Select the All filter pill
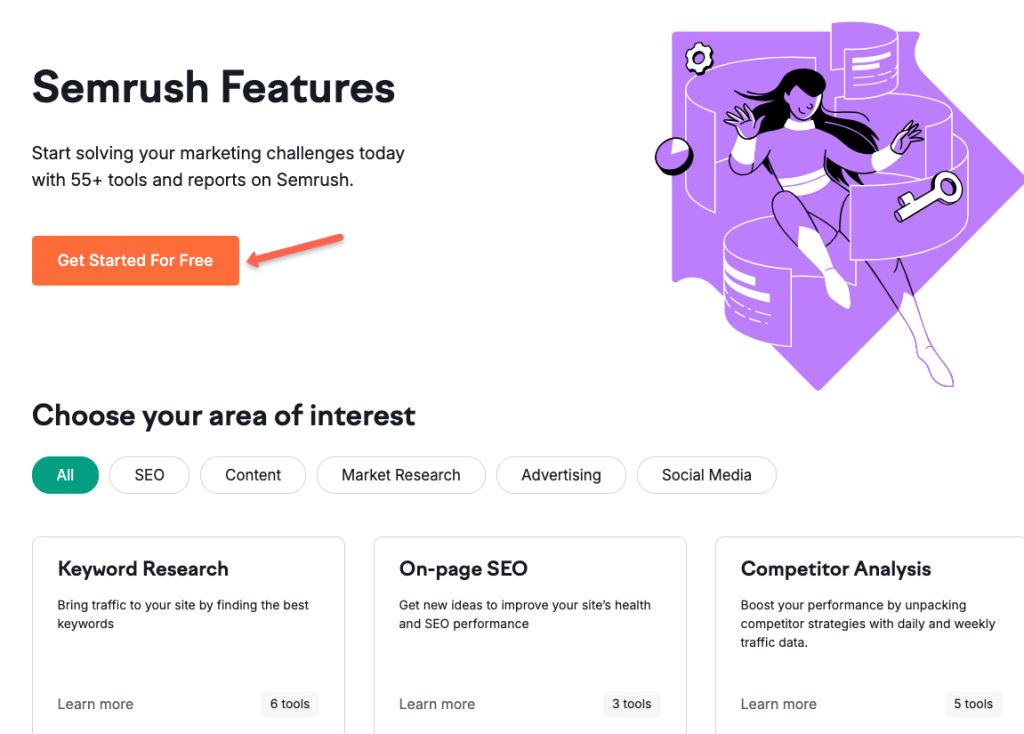The image size is (1024, 734). point(64,475)
